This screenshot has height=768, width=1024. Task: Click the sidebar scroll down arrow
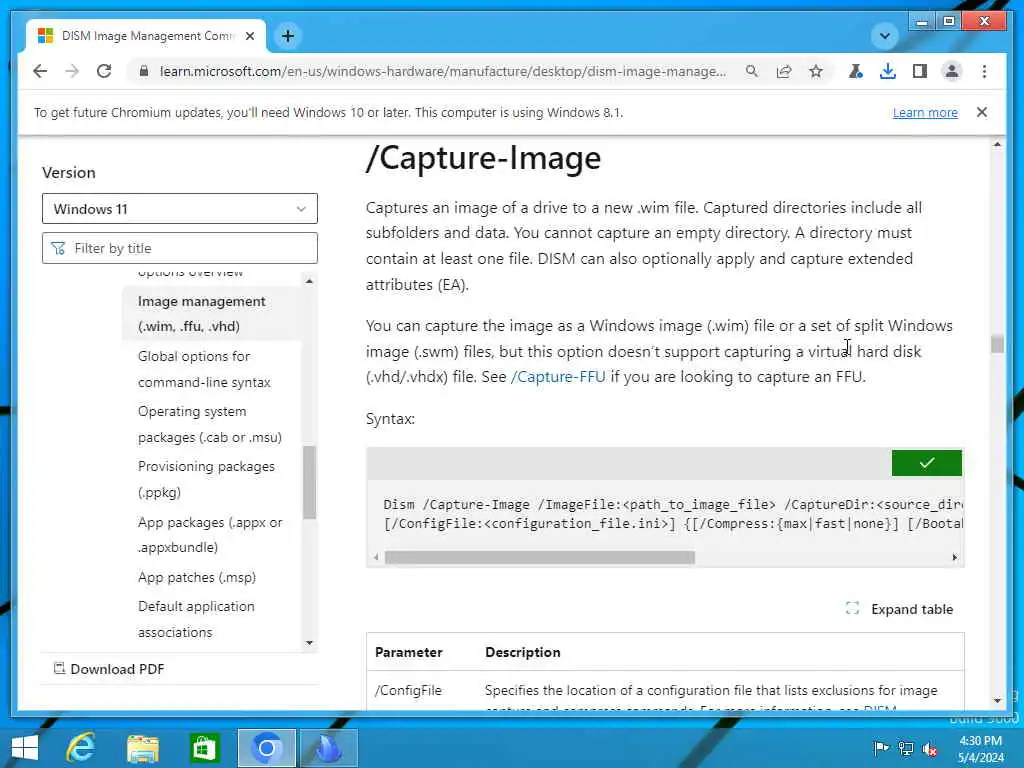[x=310, y=643]
